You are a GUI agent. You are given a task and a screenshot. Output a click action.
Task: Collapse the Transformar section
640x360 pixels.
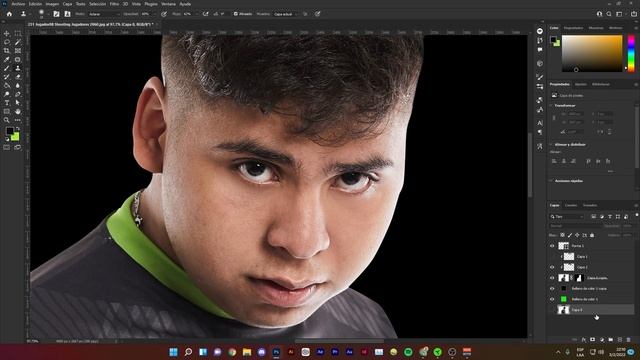click(x=551, y=105)
